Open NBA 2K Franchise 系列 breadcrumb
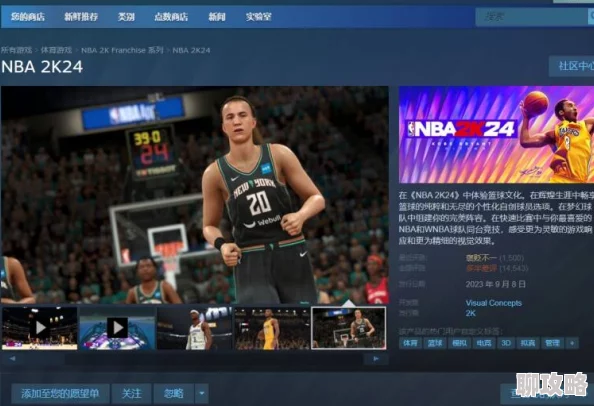594x406 pixels. (x=122, y=50)
